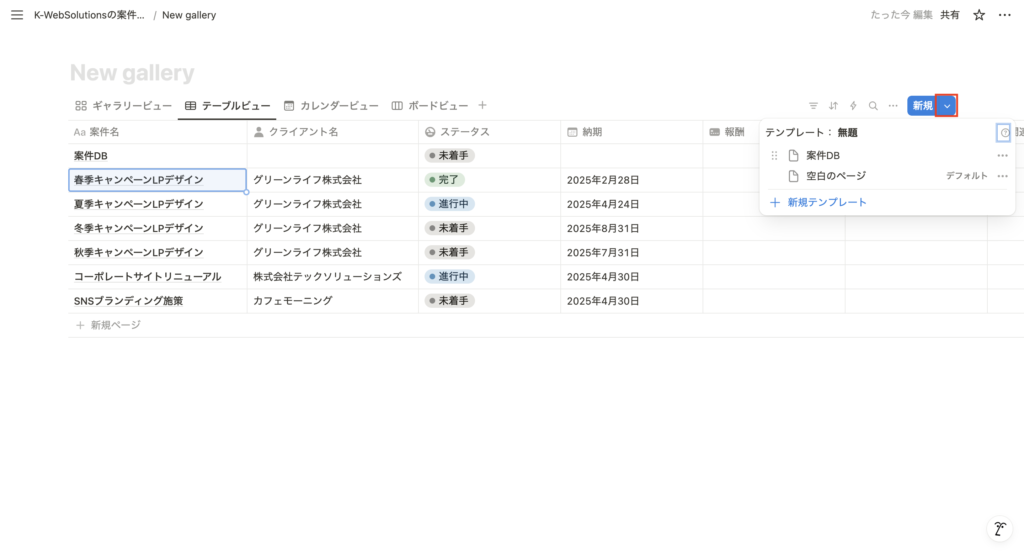Click the search magnifier icon
The width and height of the screenshot is (1024, 553).
(x=873, y=106)
